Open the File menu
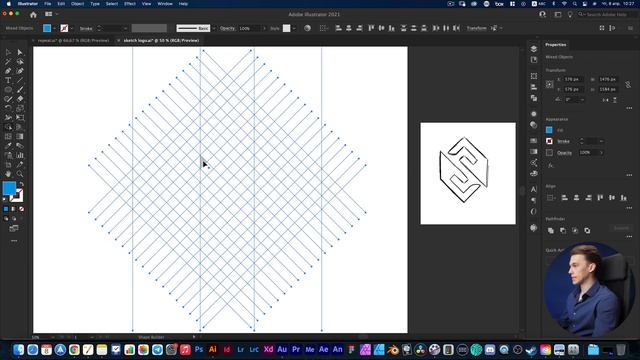 click(48, 4)
